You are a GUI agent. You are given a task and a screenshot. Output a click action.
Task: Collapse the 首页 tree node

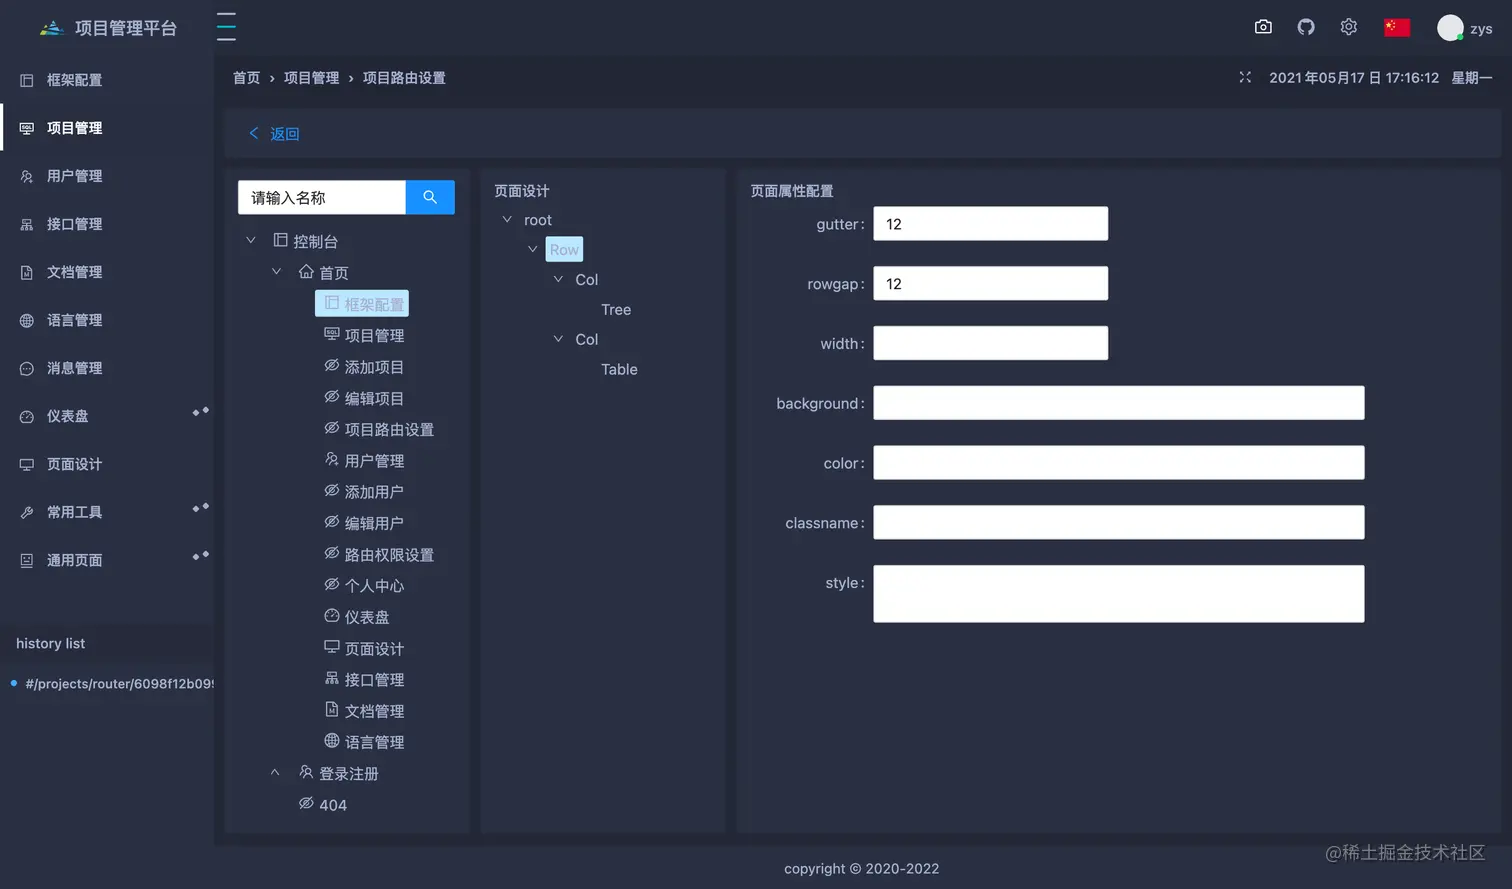click(x=276, y=272)
